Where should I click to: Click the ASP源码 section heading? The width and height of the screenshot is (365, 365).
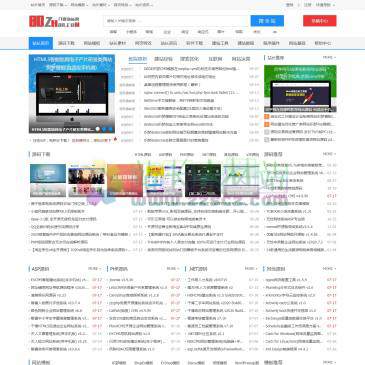[40, 269]
